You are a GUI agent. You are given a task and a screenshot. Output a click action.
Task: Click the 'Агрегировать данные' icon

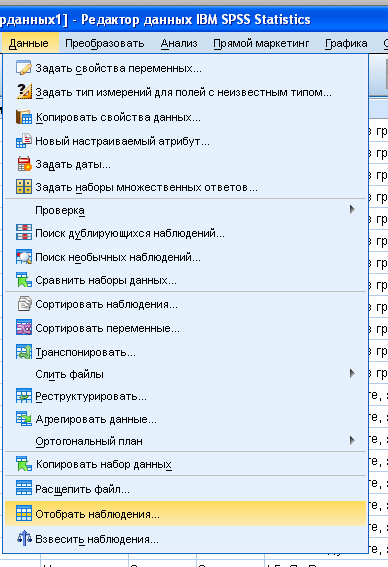[24, 419]
